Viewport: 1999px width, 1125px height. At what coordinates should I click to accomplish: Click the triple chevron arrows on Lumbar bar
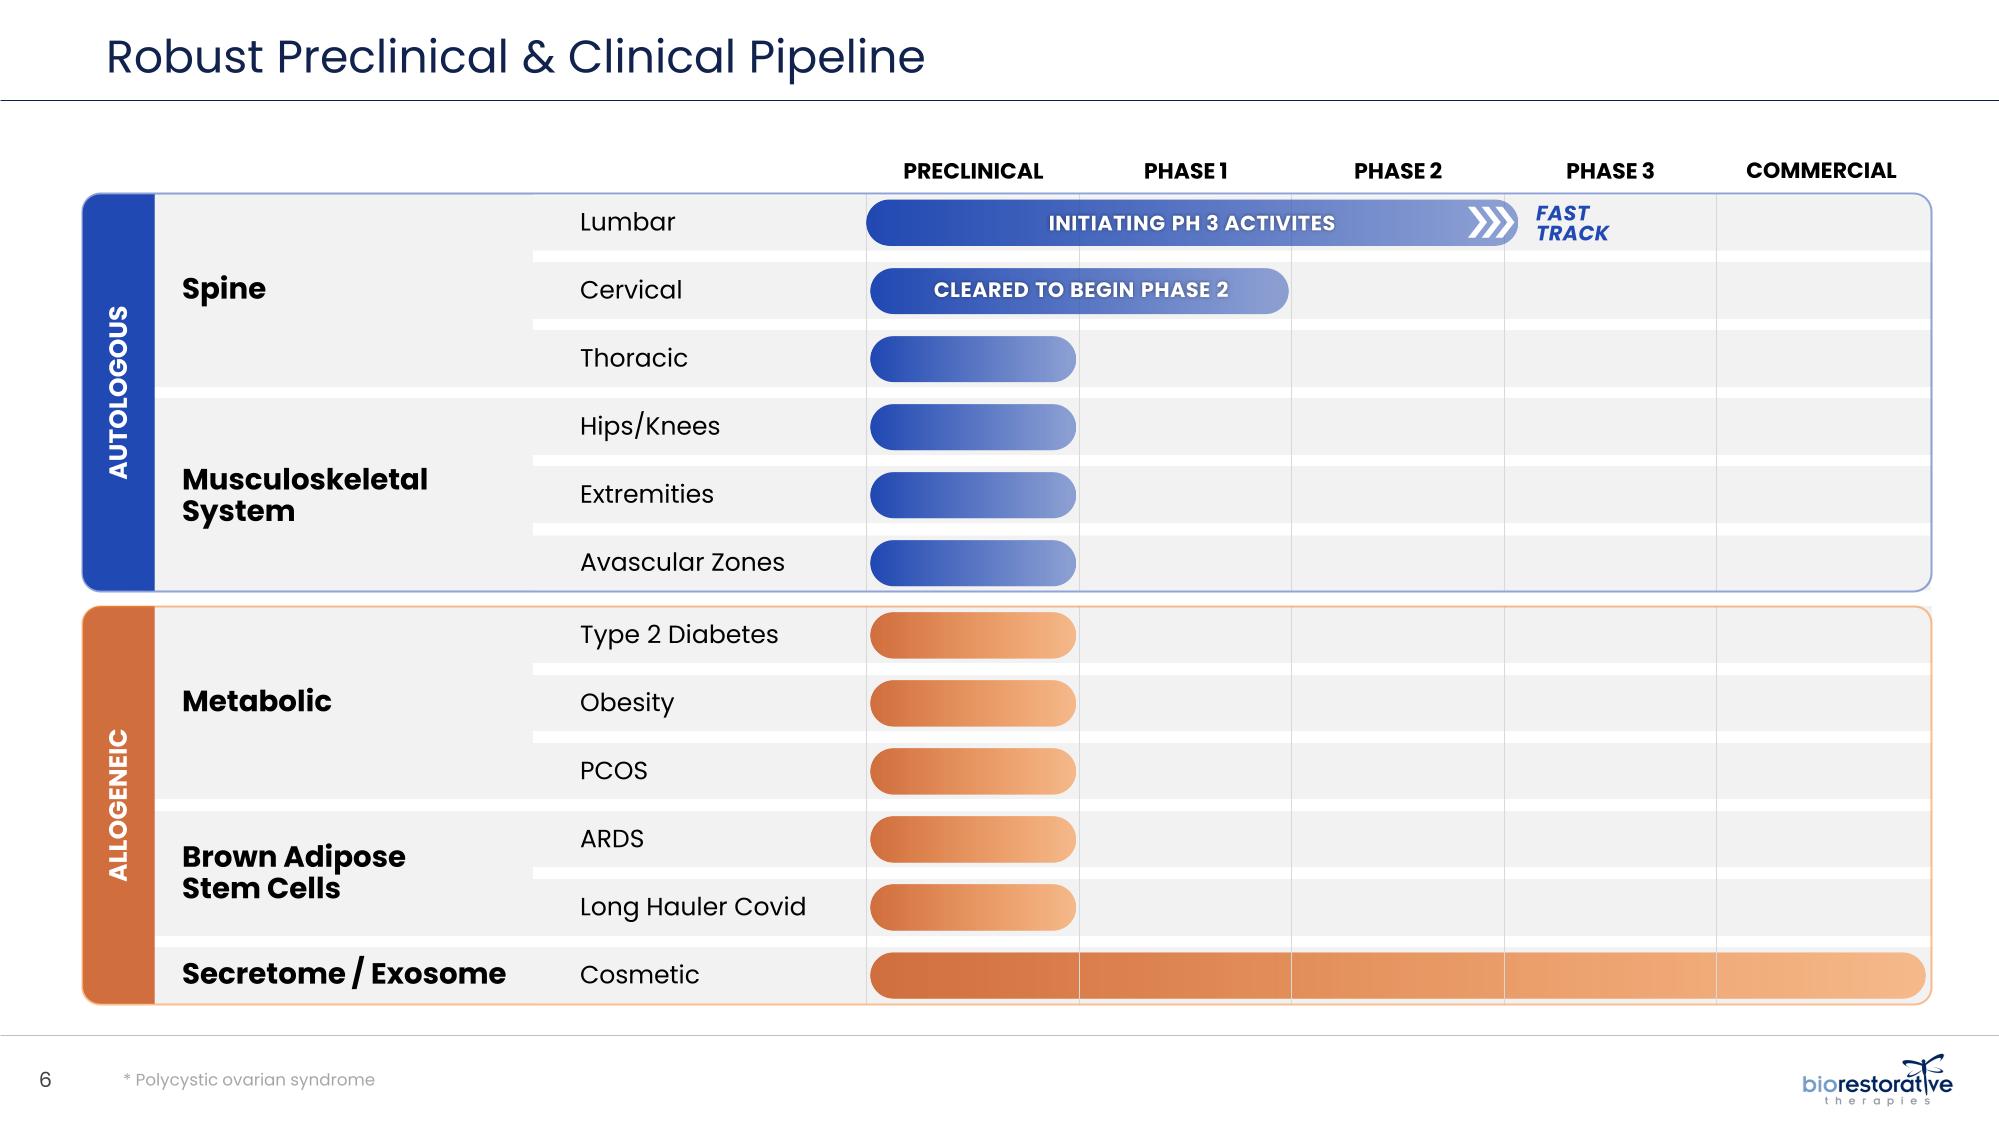pyautogui.click(x=1491, y=223)
